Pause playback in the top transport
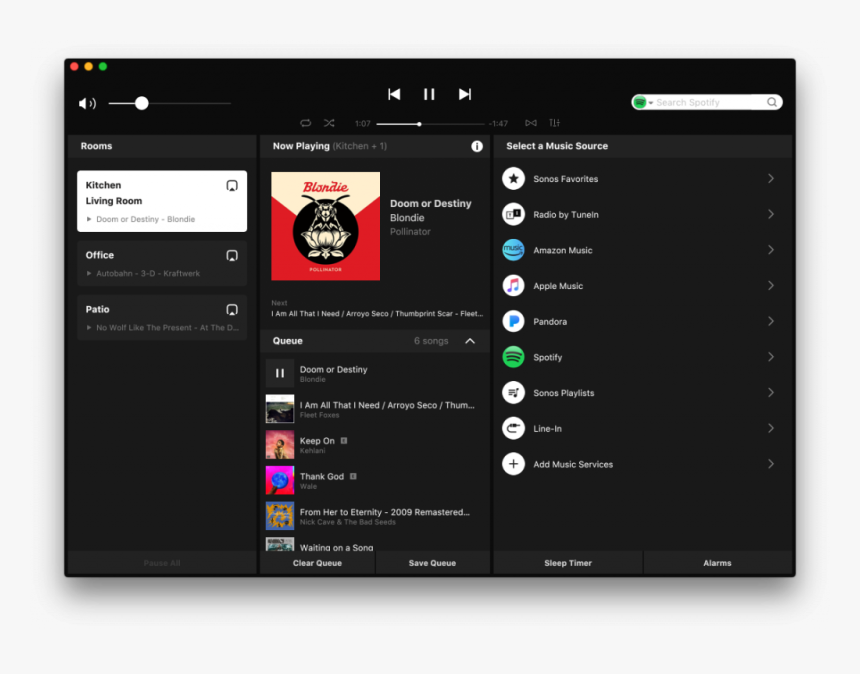Image resolution: width=860 pixels, height=674 pixels. pyautogui.click(x=429, y=94)
